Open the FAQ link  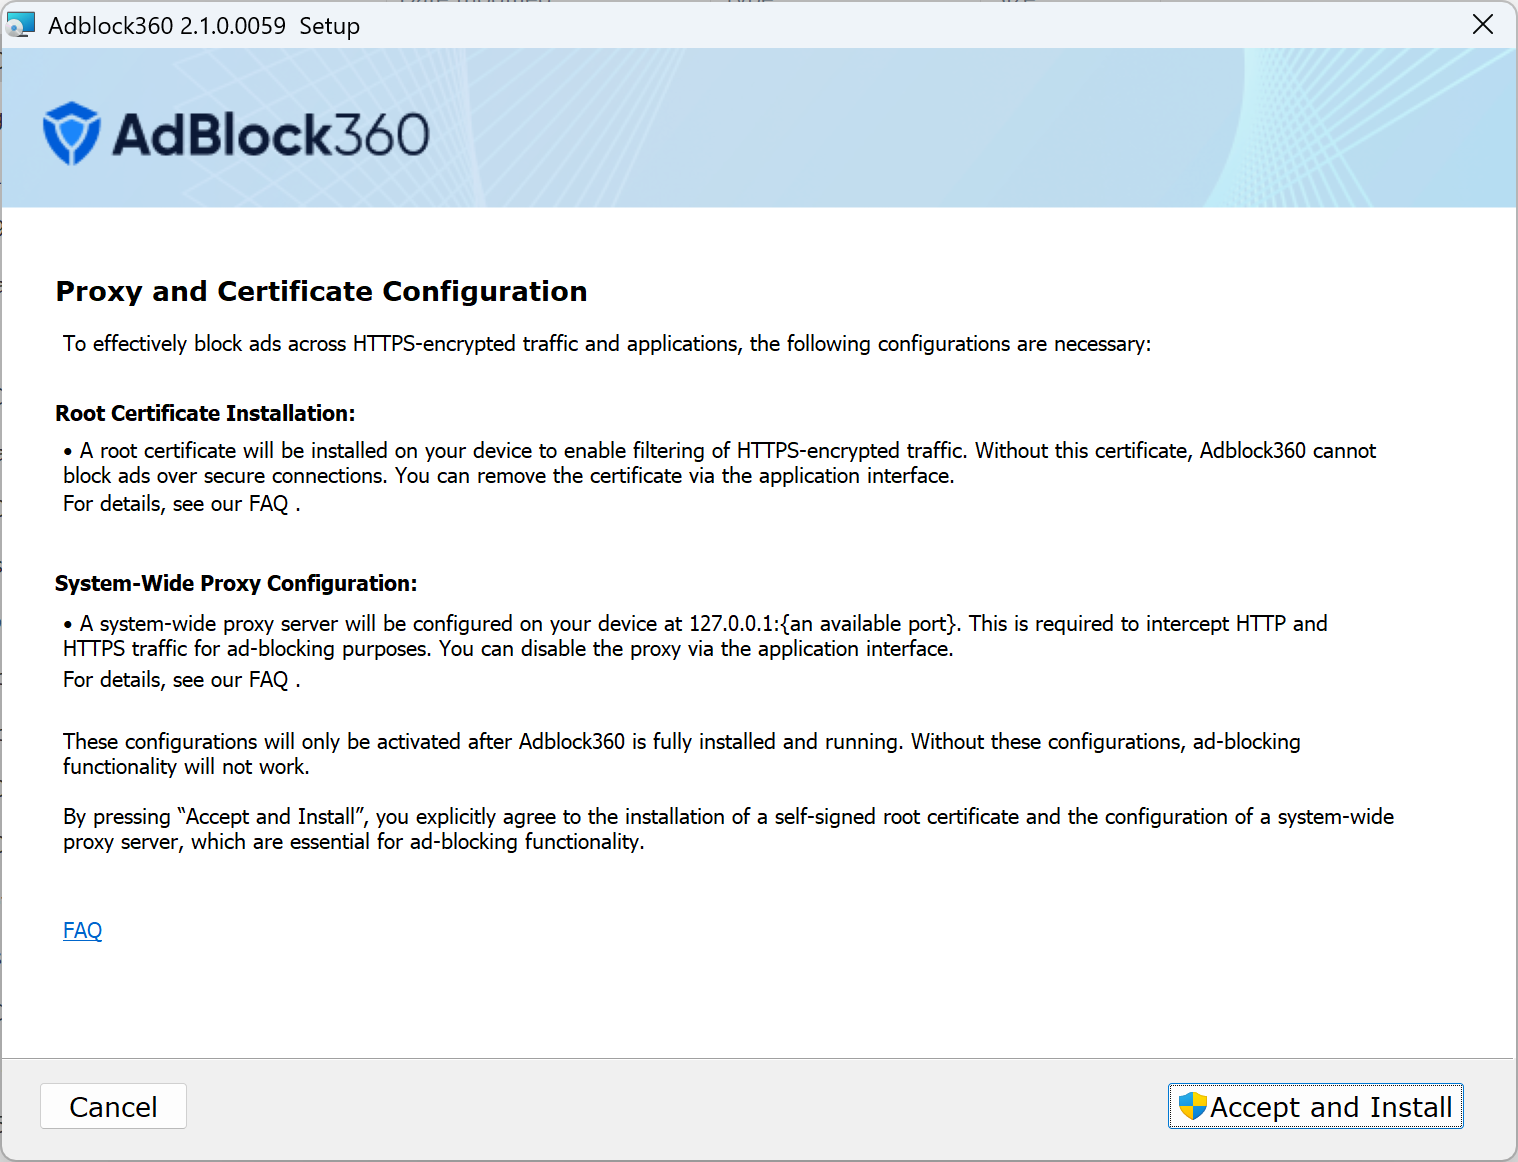pos(82,930)
